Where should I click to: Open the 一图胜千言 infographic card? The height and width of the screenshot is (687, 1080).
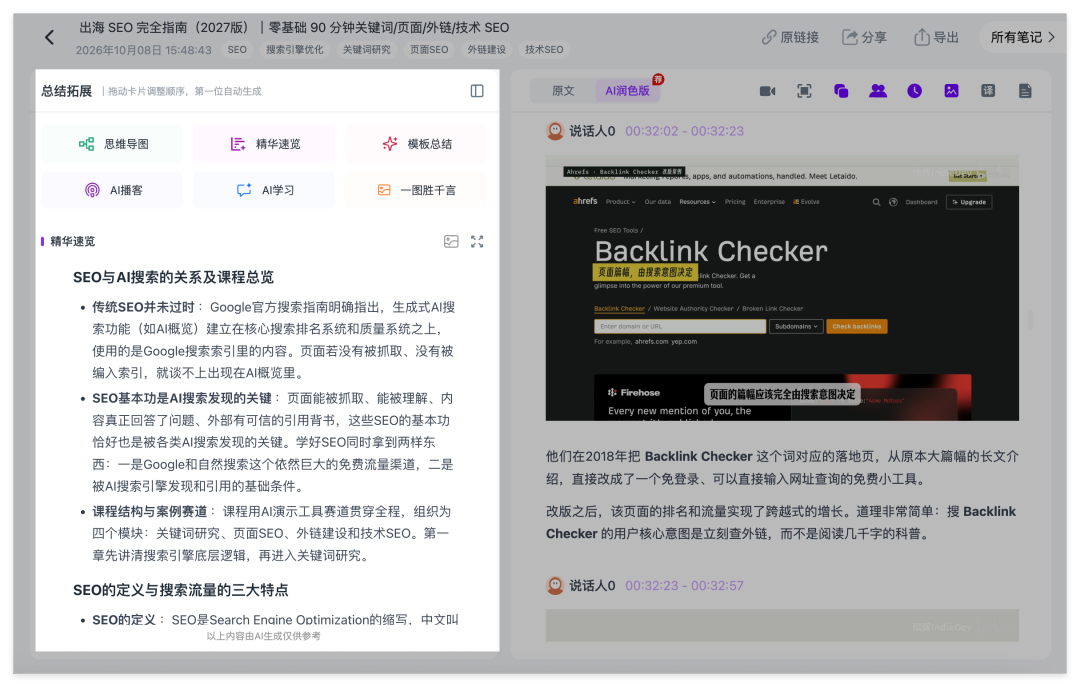coord(416,190)
